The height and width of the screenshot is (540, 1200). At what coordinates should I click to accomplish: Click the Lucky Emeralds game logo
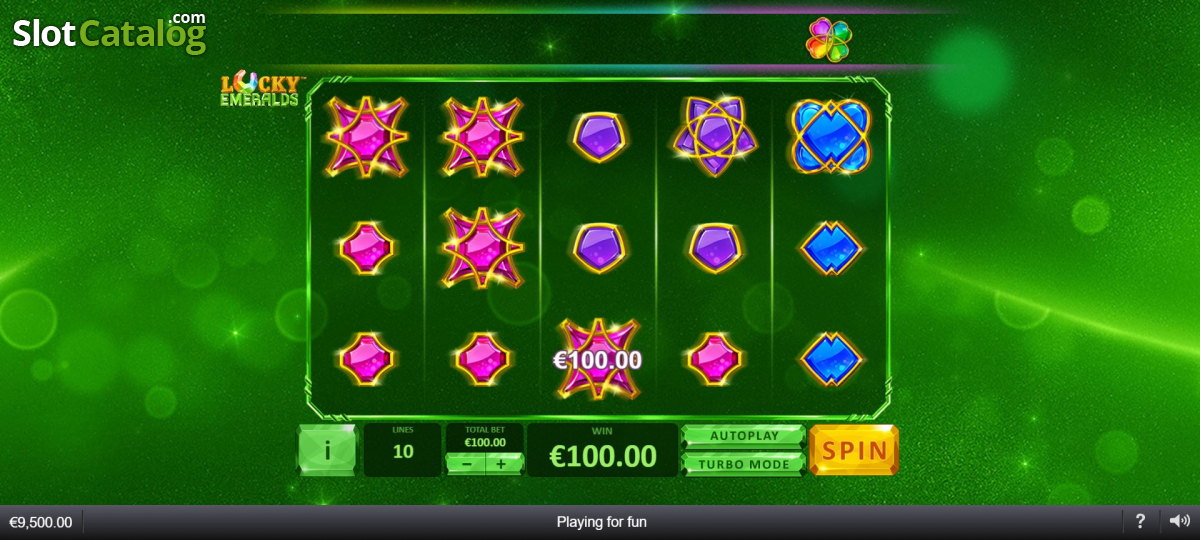click(x=260, y=90)
